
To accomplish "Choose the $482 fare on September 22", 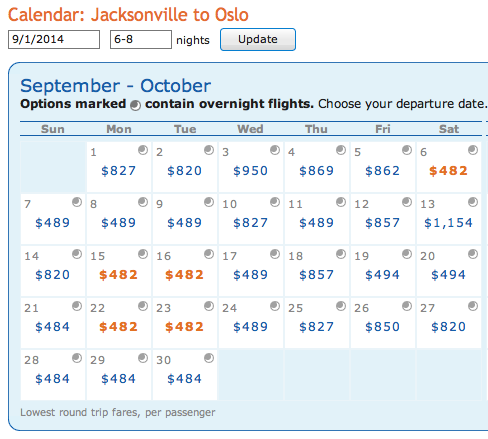I will (118, 327).
